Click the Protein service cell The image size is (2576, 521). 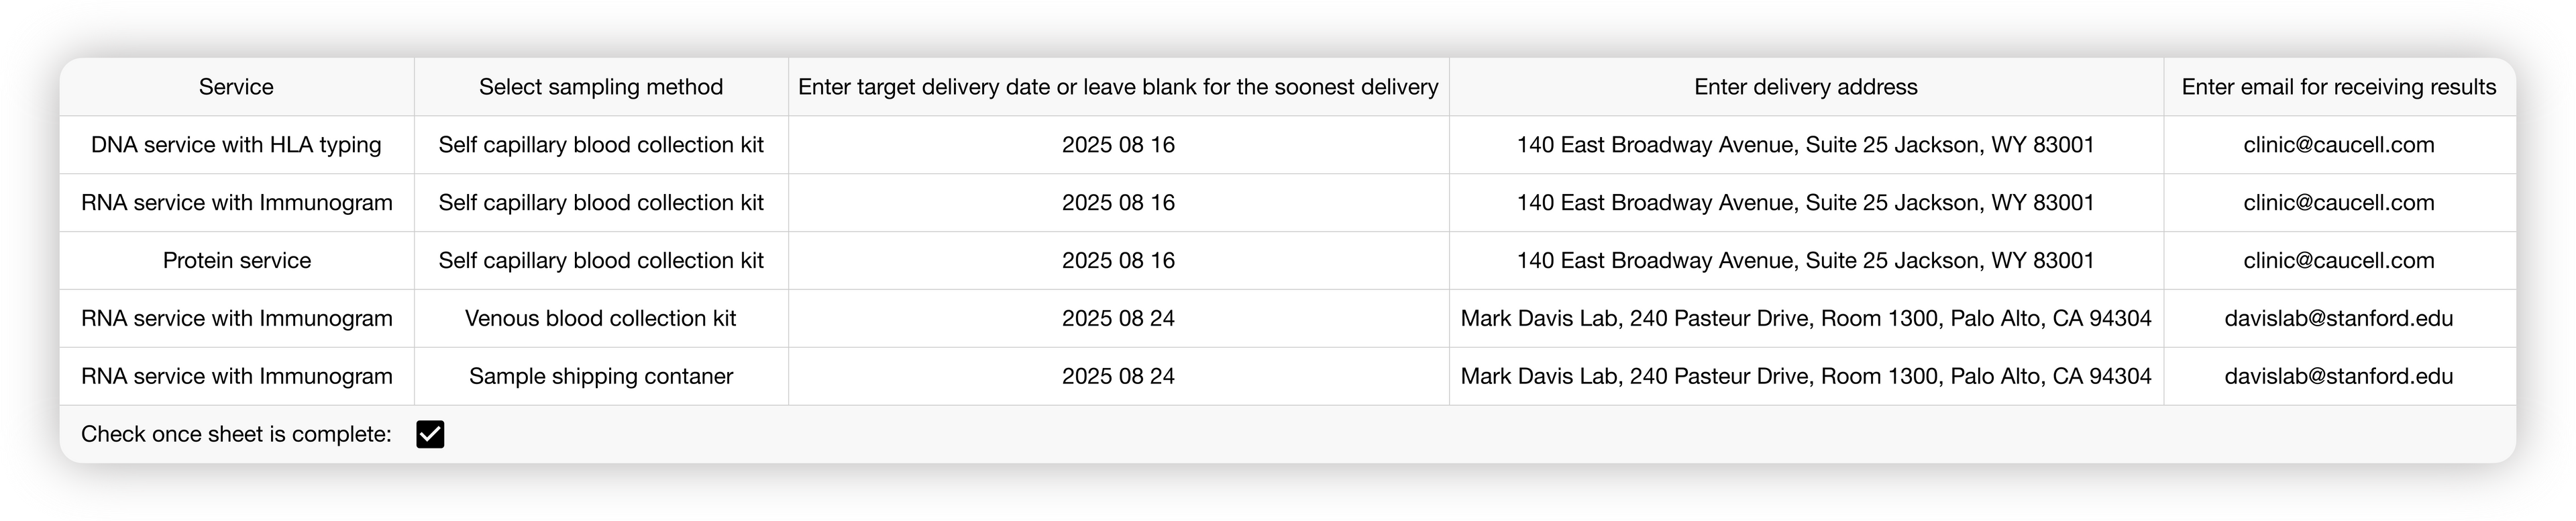236,261
